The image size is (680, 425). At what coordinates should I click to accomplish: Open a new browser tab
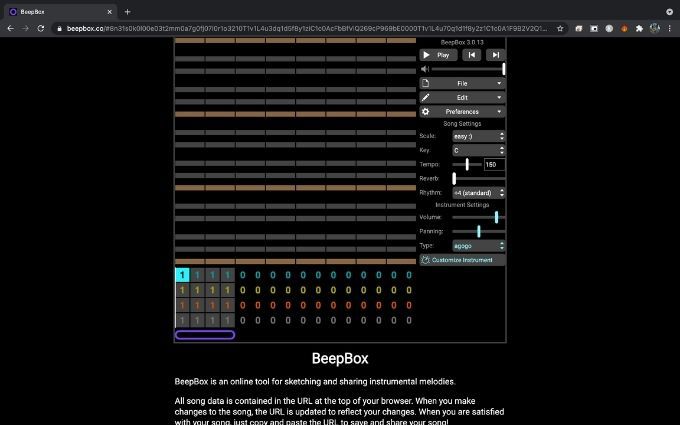click(128, 12)
